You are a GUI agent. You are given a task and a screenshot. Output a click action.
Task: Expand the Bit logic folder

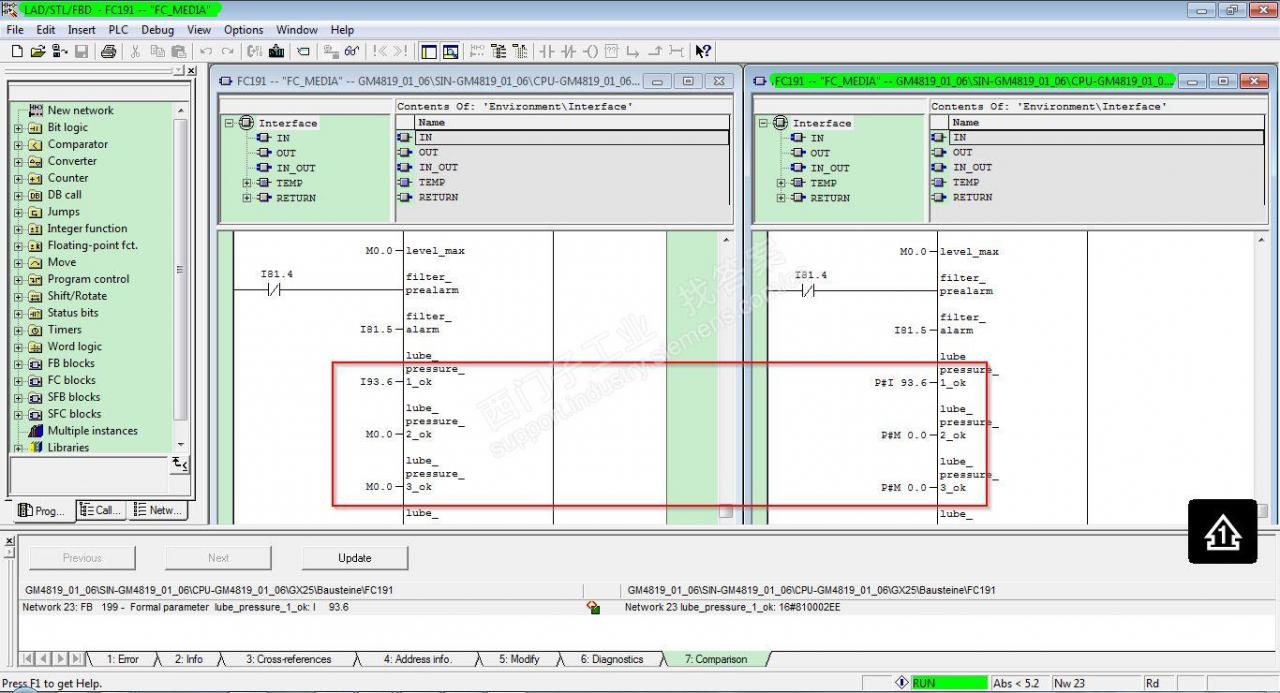coord(18,128)
